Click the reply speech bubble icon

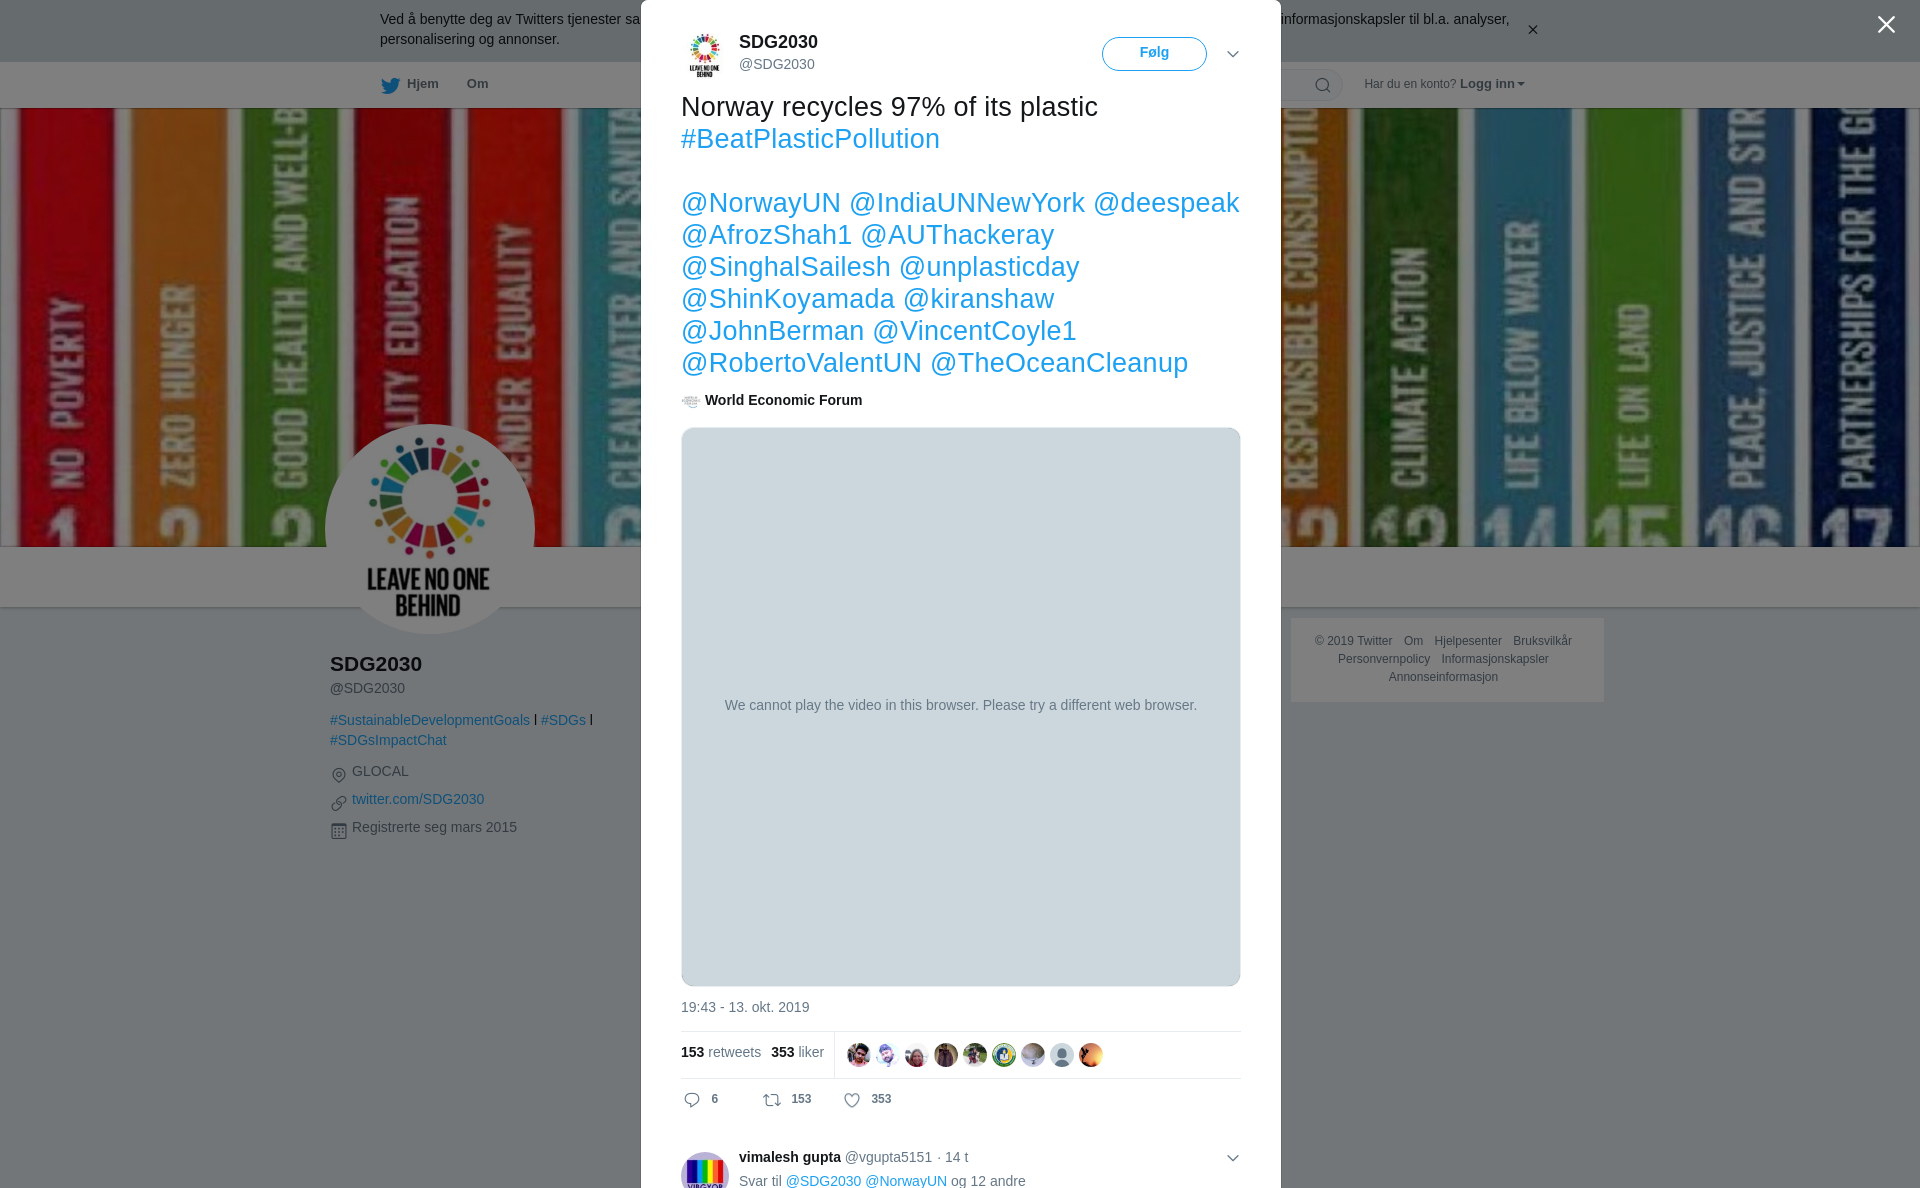click(x=692, y=1100)
